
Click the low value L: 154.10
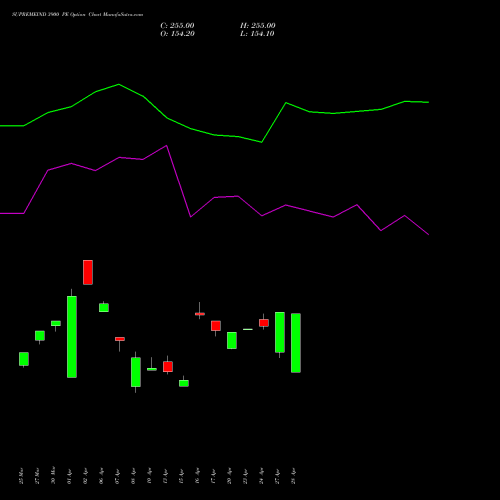point(257,34)
